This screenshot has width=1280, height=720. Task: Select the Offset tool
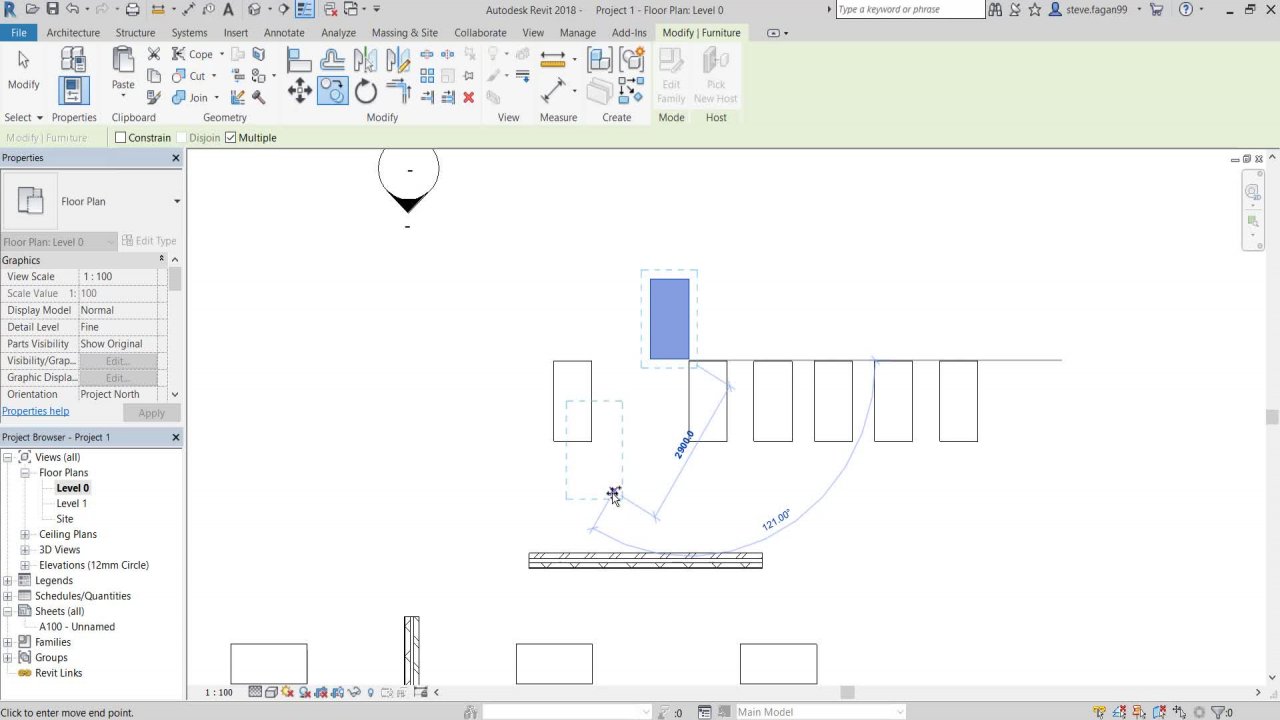(x=333, y=62)
